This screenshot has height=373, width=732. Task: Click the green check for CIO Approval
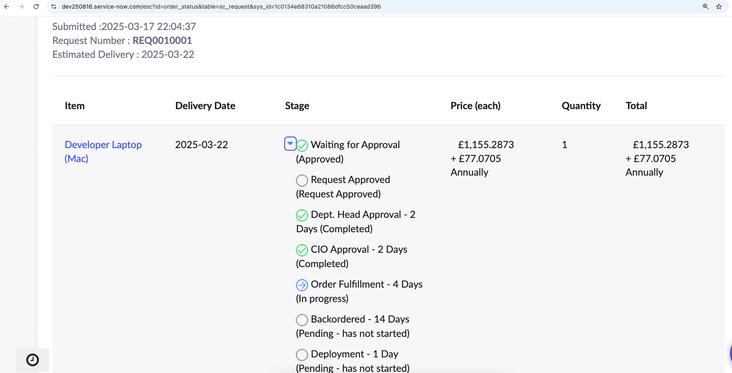coord(302,250)
